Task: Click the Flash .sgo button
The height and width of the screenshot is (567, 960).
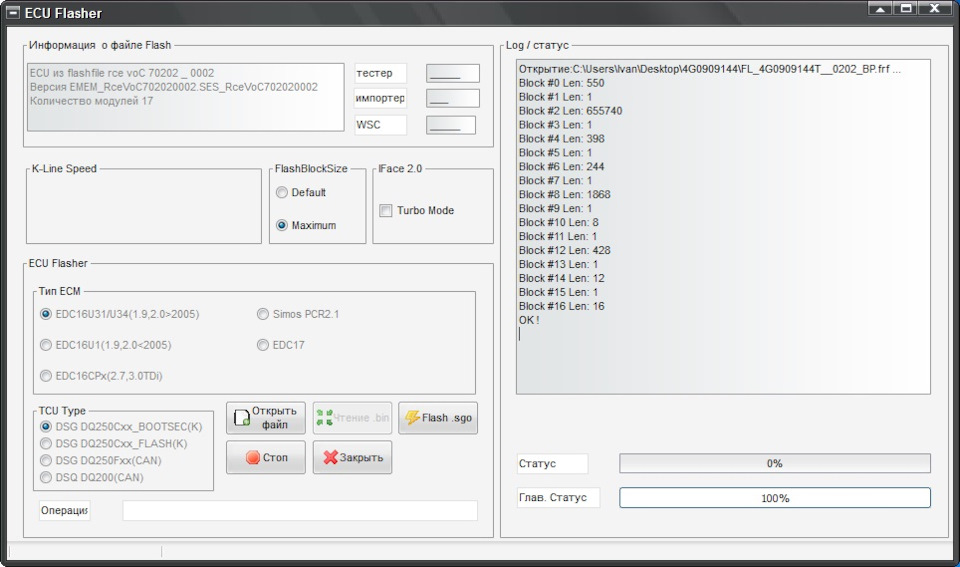Action: pyautogui.click(x=438, y=418)
